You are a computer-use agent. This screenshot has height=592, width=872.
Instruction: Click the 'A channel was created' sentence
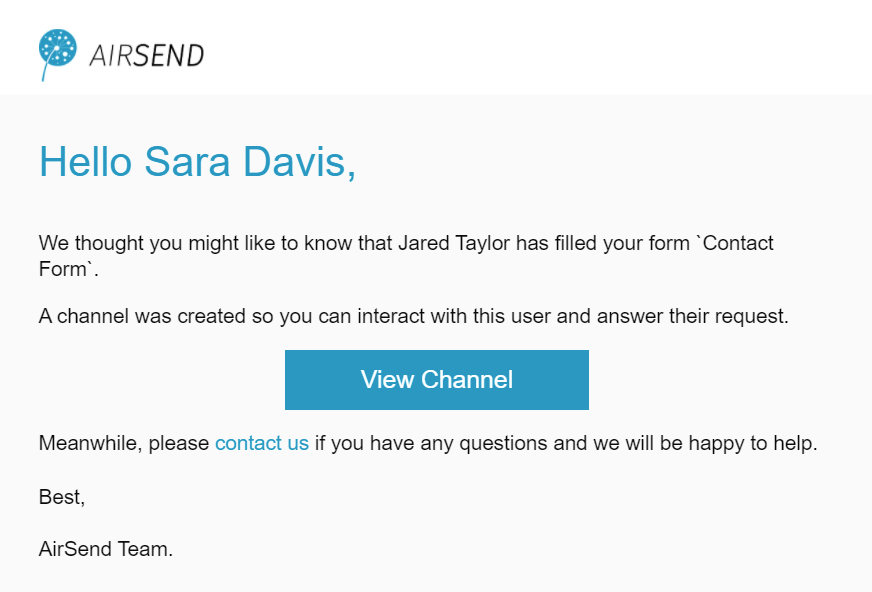(414, 316)
